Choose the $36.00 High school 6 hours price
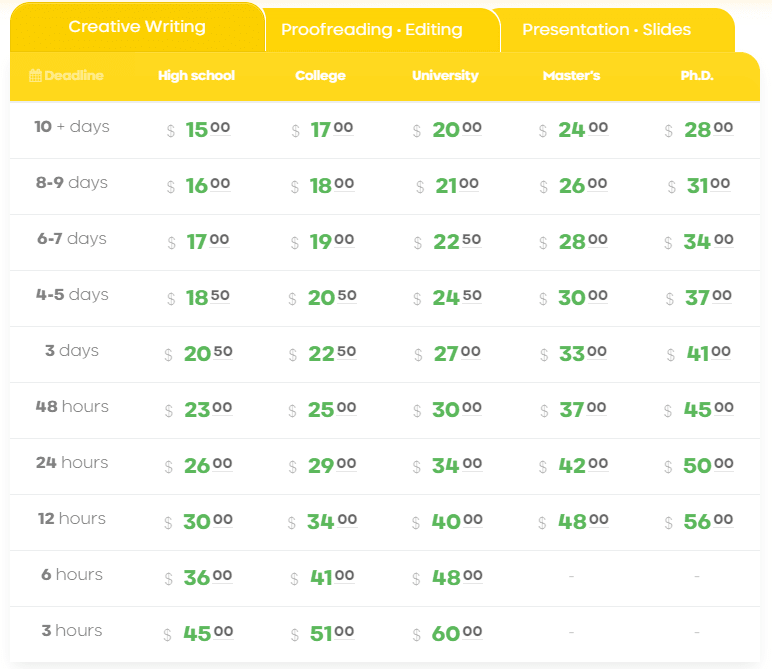This screenshot has height=669, width=772. tap(198, 578)
